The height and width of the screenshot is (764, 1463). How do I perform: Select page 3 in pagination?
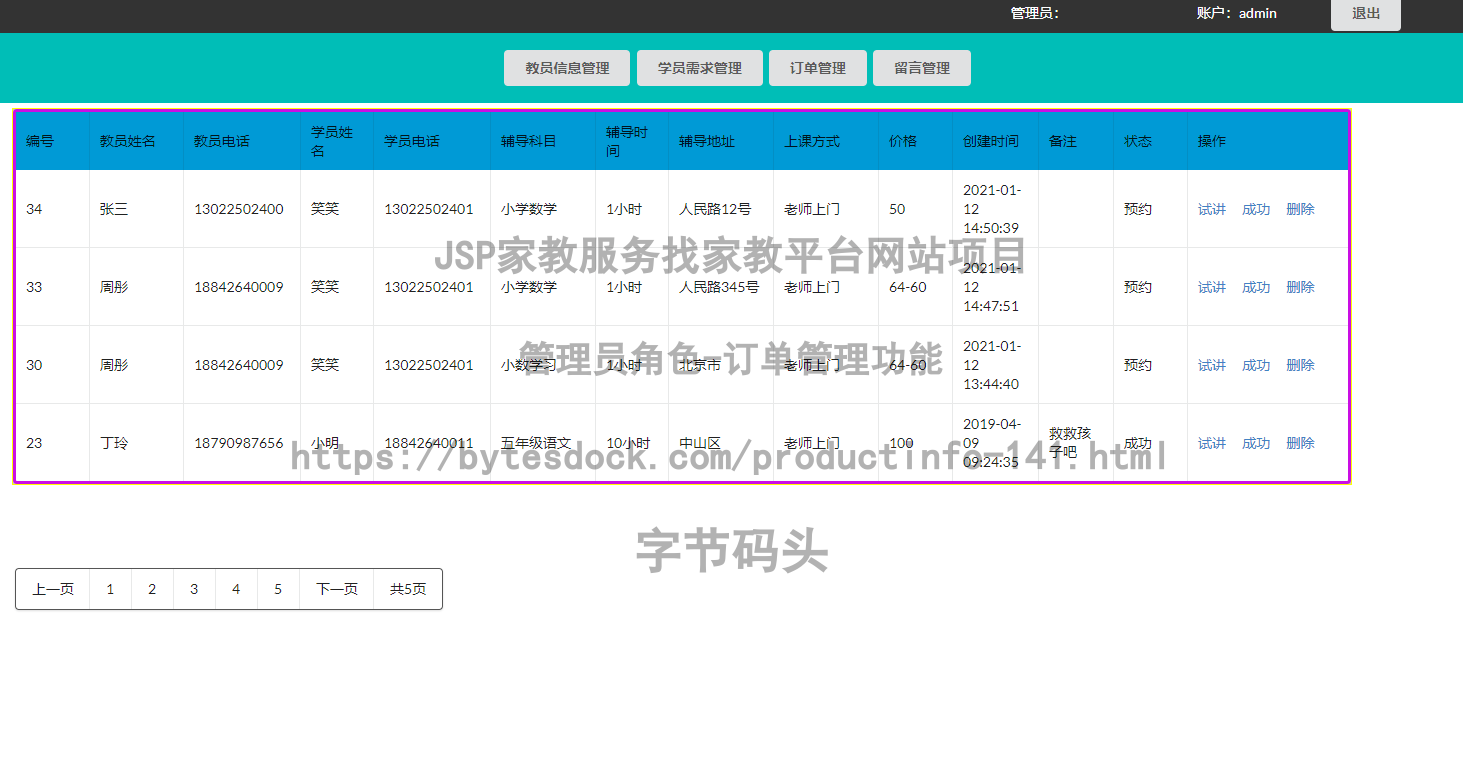click(194, 589)
